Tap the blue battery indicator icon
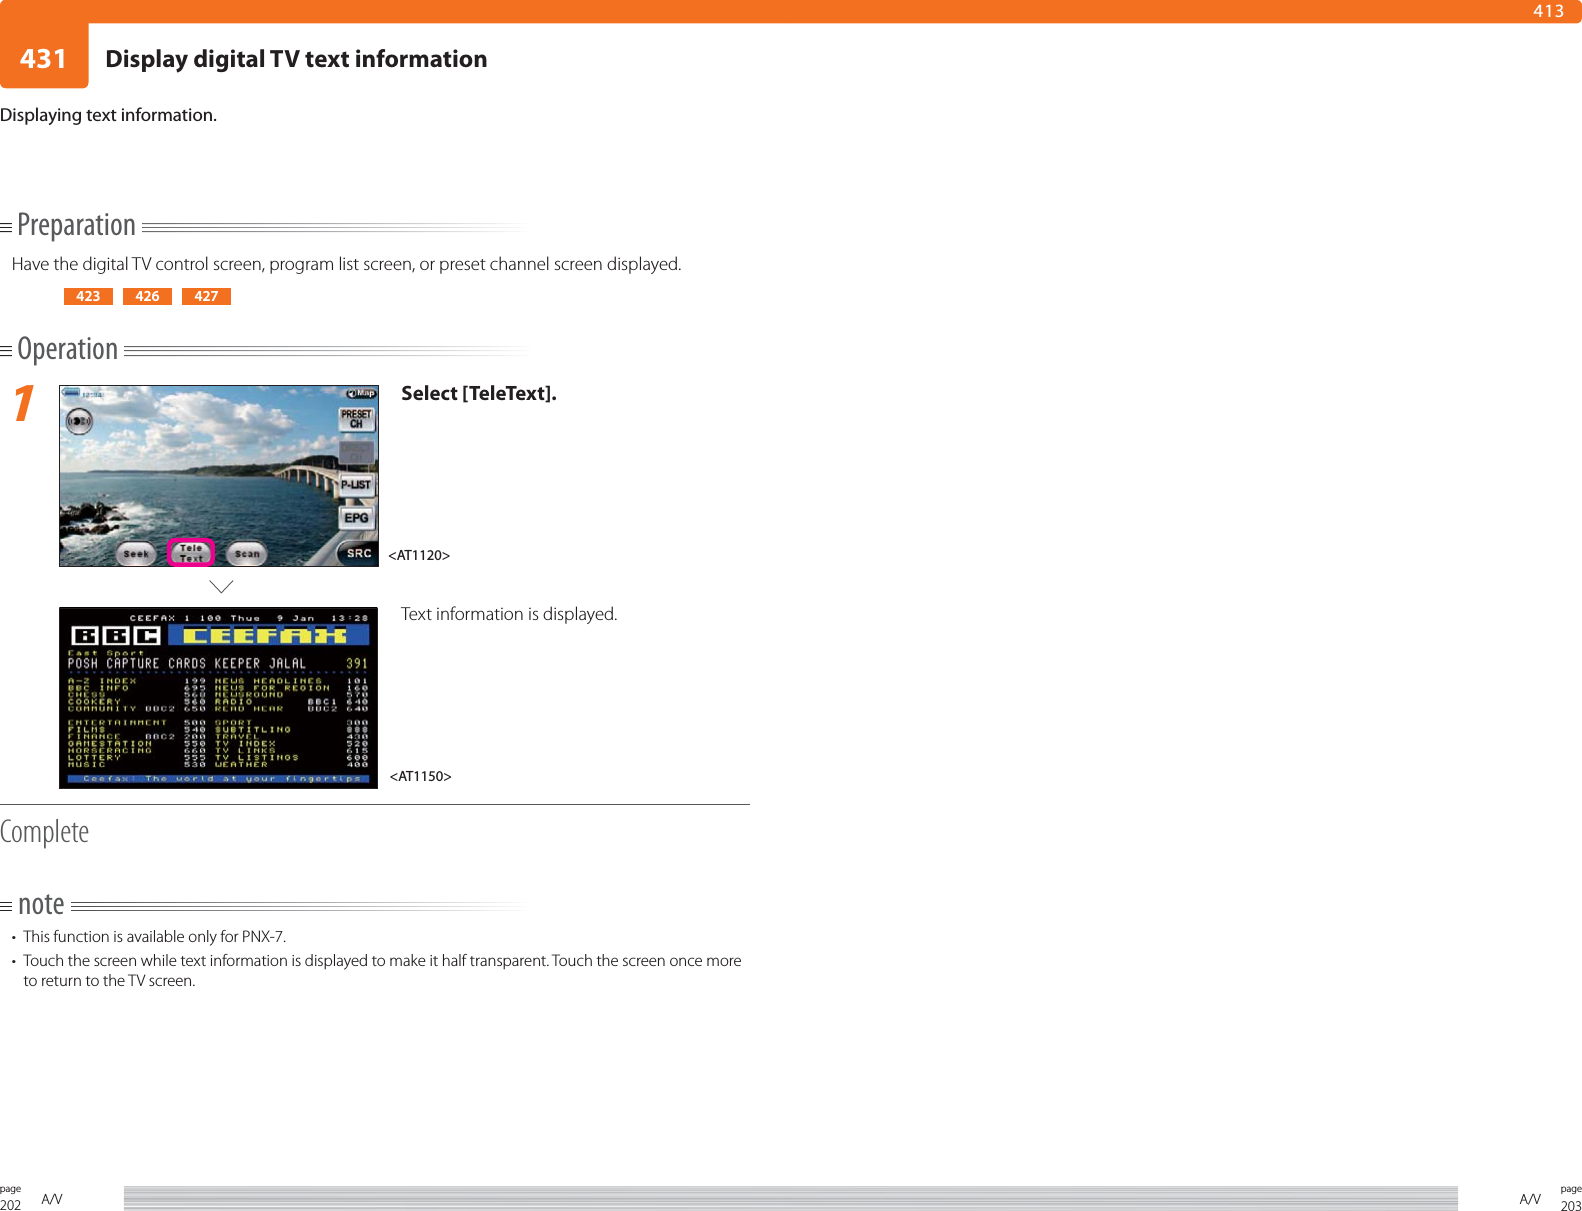The width and height of the screenshot is (1582, 1211). (72, 393)
